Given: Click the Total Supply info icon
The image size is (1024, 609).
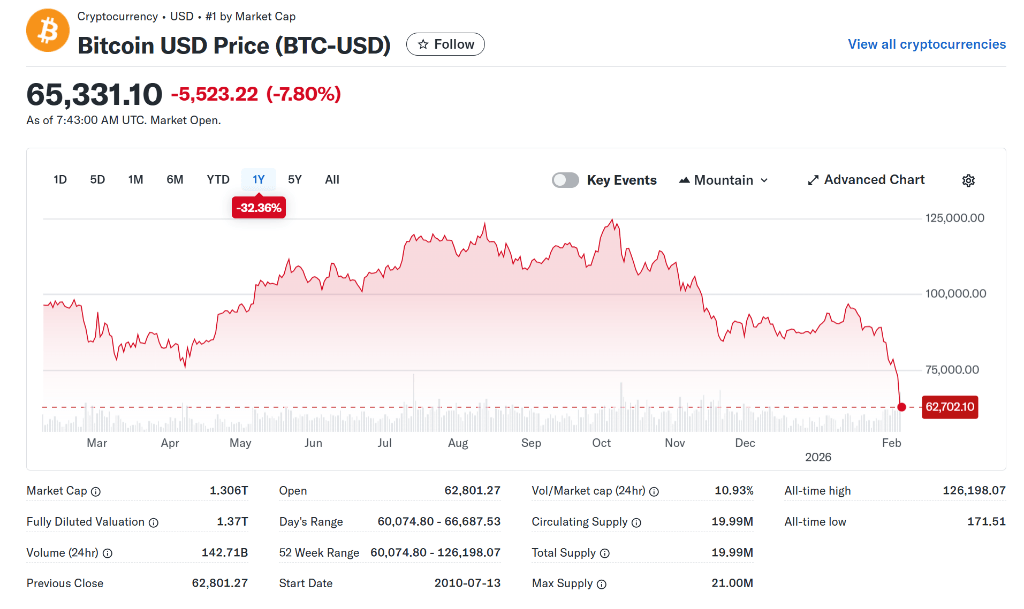Looking at the screenshot, I should [605, 554].
